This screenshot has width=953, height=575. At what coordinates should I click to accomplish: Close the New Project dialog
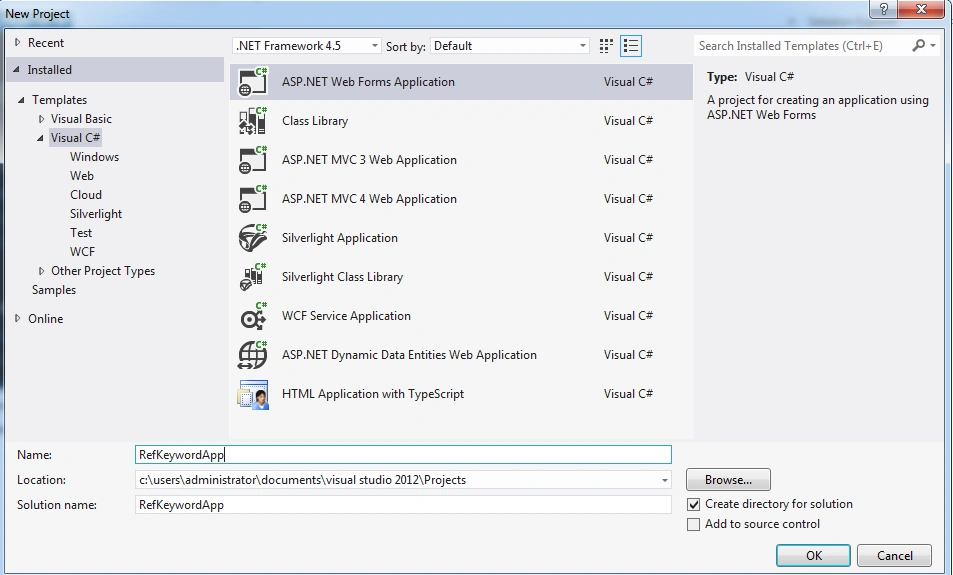pyautogui.click(x=921, y=9)
